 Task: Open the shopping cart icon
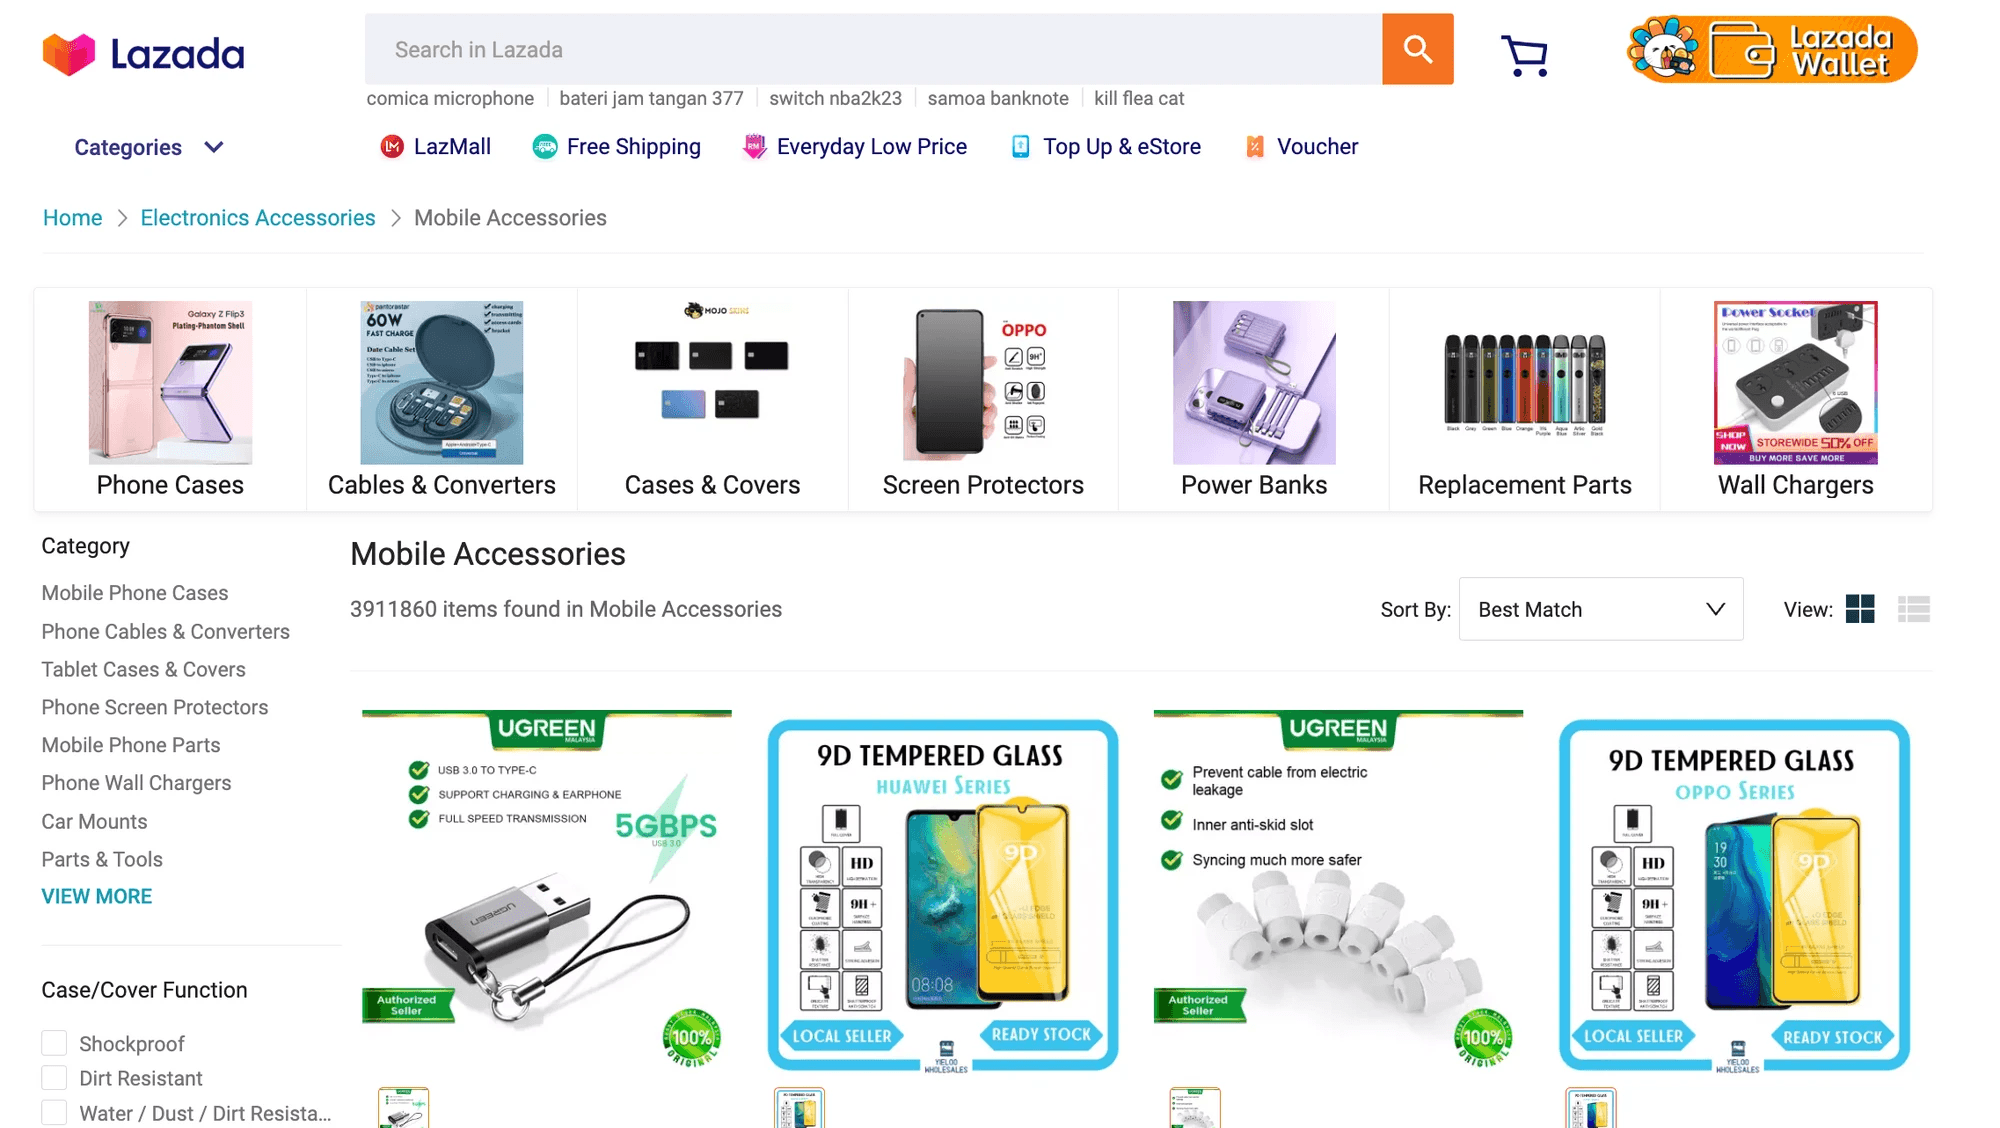(1524, 54)
